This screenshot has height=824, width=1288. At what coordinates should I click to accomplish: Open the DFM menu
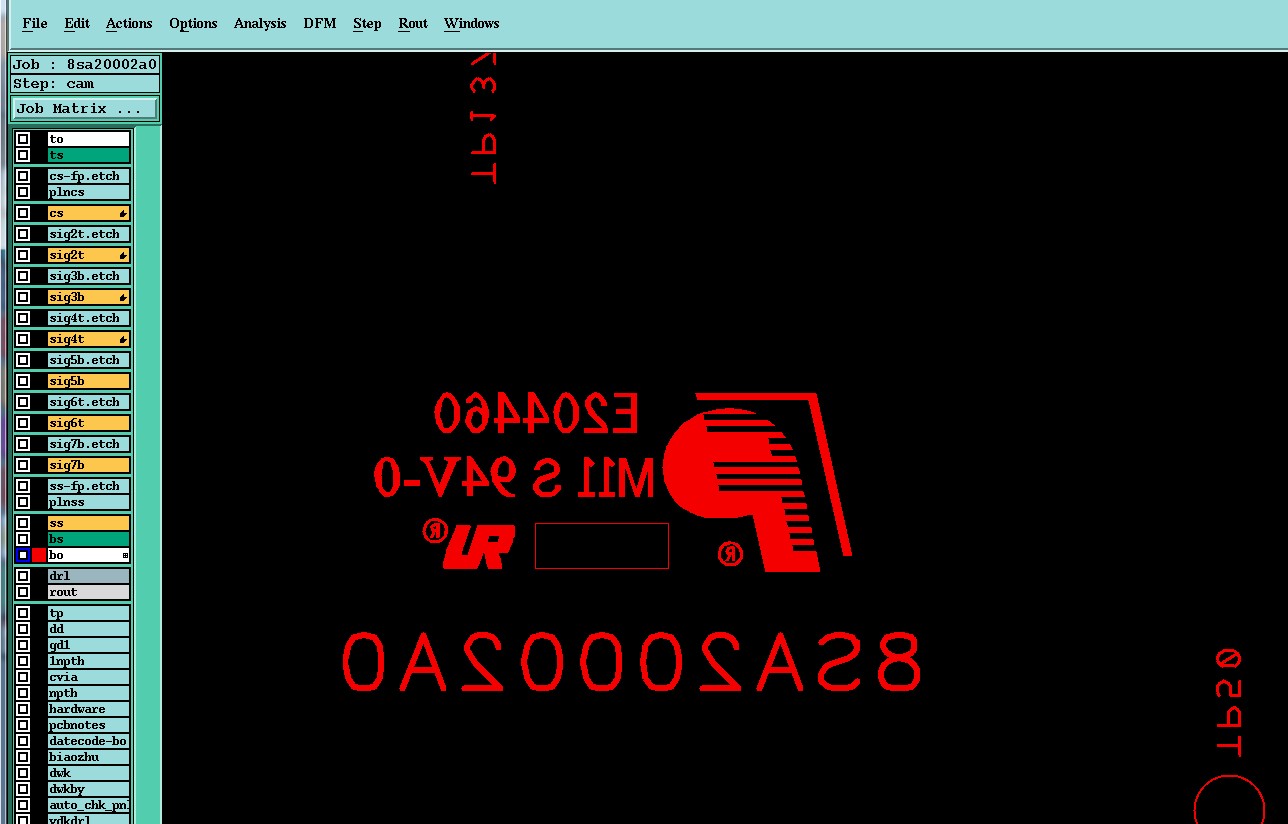point(320,23)
